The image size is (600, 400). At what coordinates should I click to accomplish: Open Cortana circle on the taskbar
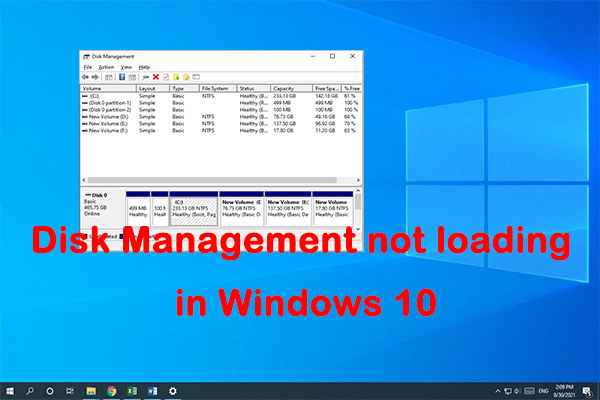tap(50, 391)
